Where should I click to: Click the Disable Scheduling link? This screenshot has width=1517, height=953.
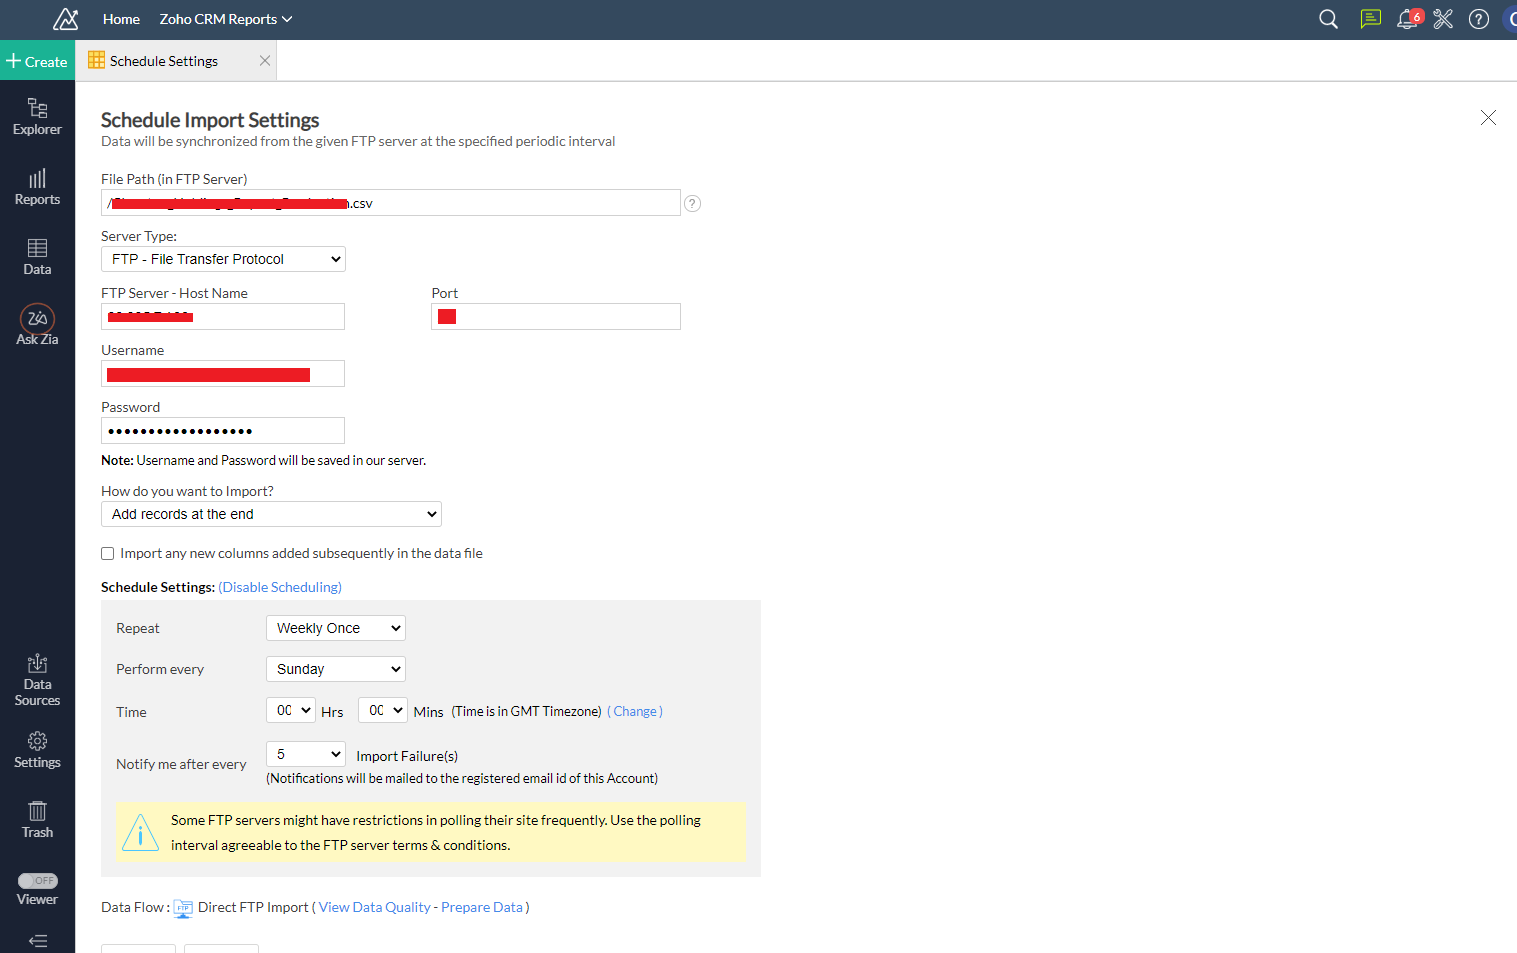pyautogui.click(x=280, y=587)
